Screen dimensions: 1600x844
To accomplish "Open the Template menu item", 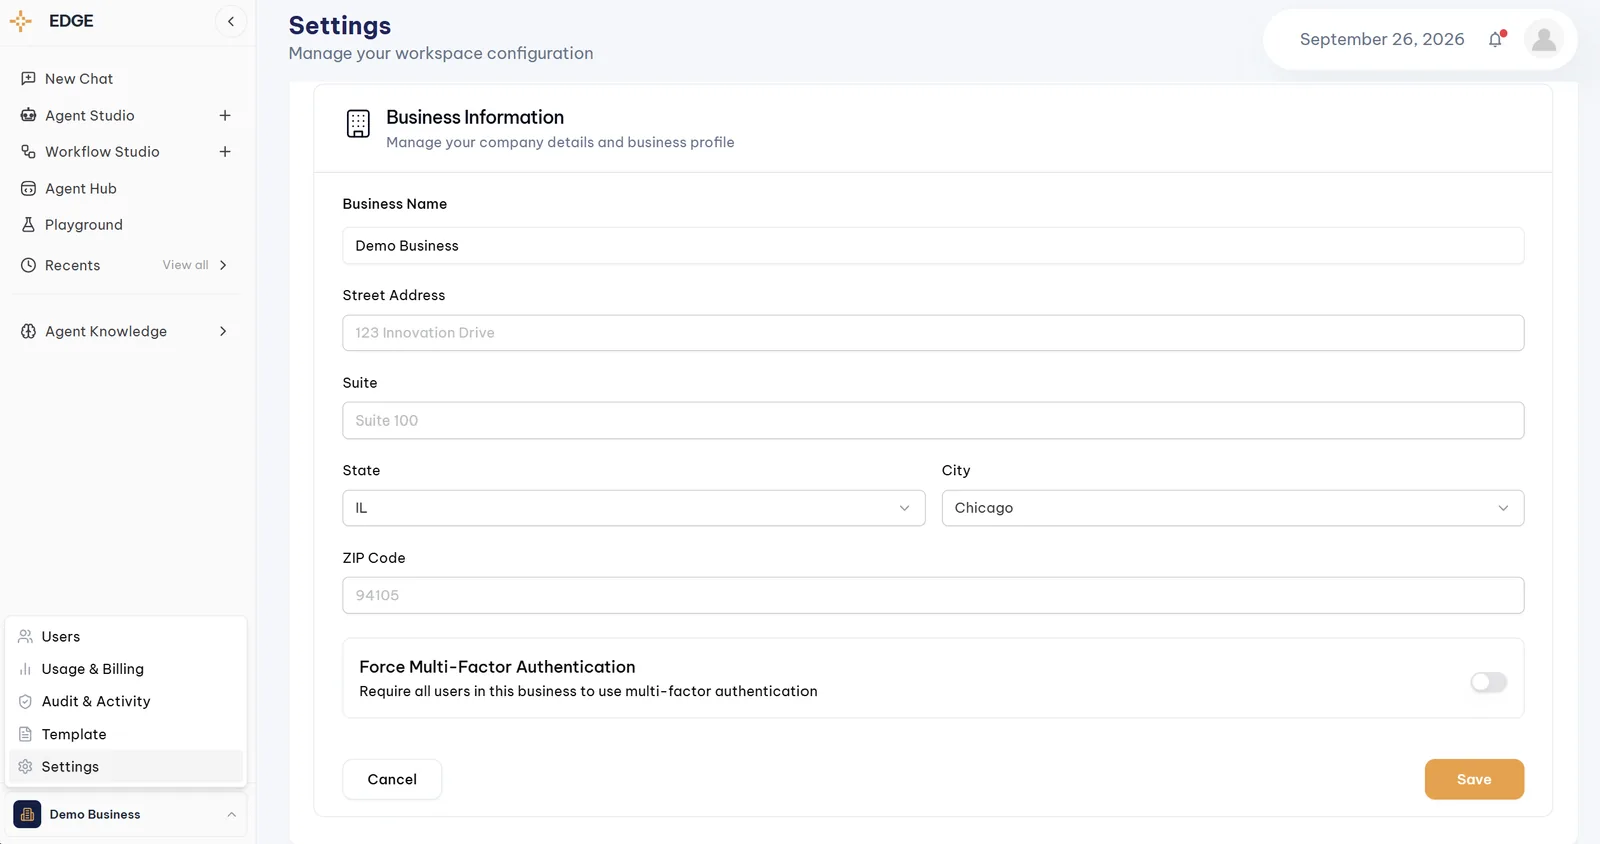I will [x=126, y=734].
